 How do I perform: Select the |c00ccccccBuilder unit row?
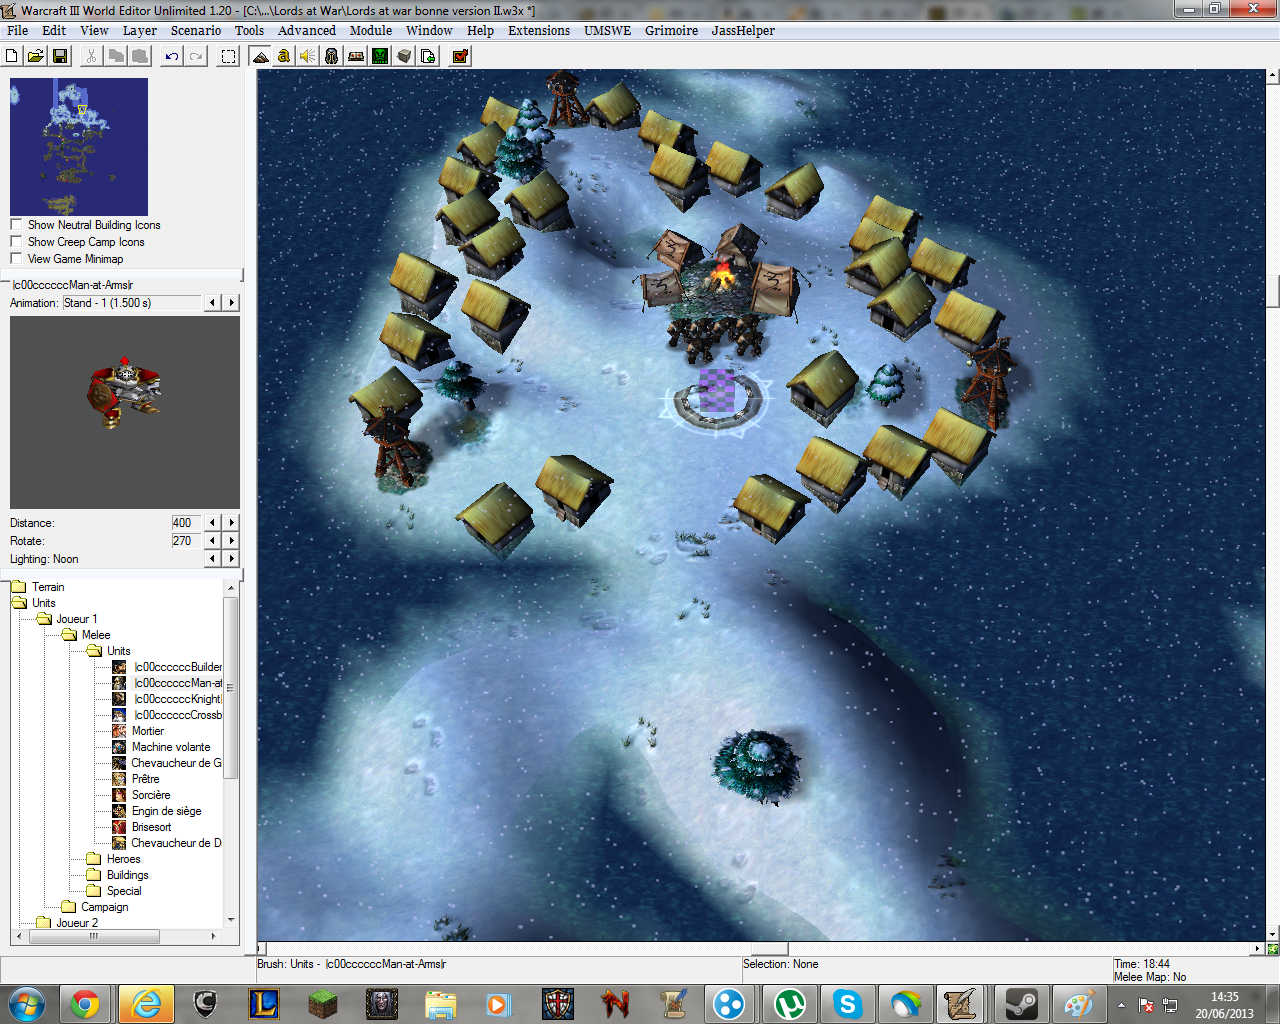tap(178, 667)
